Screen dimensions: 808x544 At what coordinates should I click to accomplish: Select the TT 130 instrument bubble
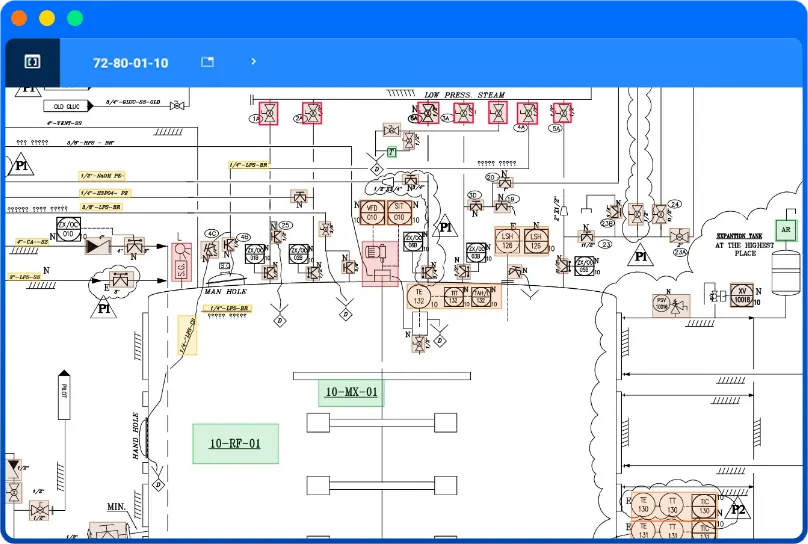point(672,505)
